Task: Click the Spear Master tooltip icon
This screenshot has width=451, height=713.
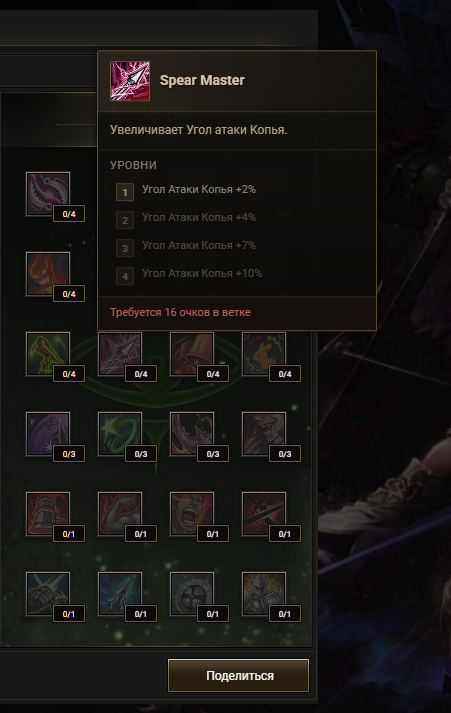Action: coord(130,81)
